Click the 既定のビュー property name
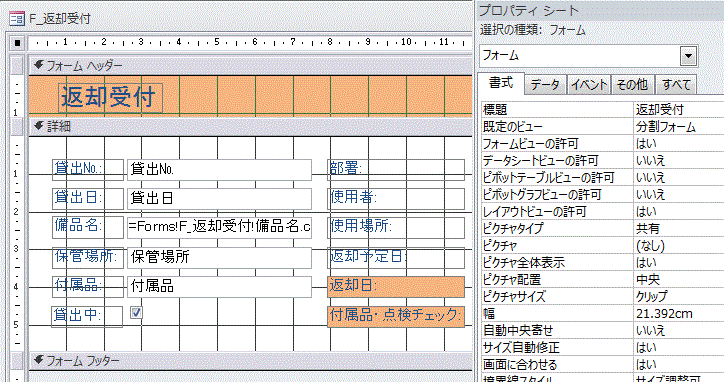 coord(557,127)
